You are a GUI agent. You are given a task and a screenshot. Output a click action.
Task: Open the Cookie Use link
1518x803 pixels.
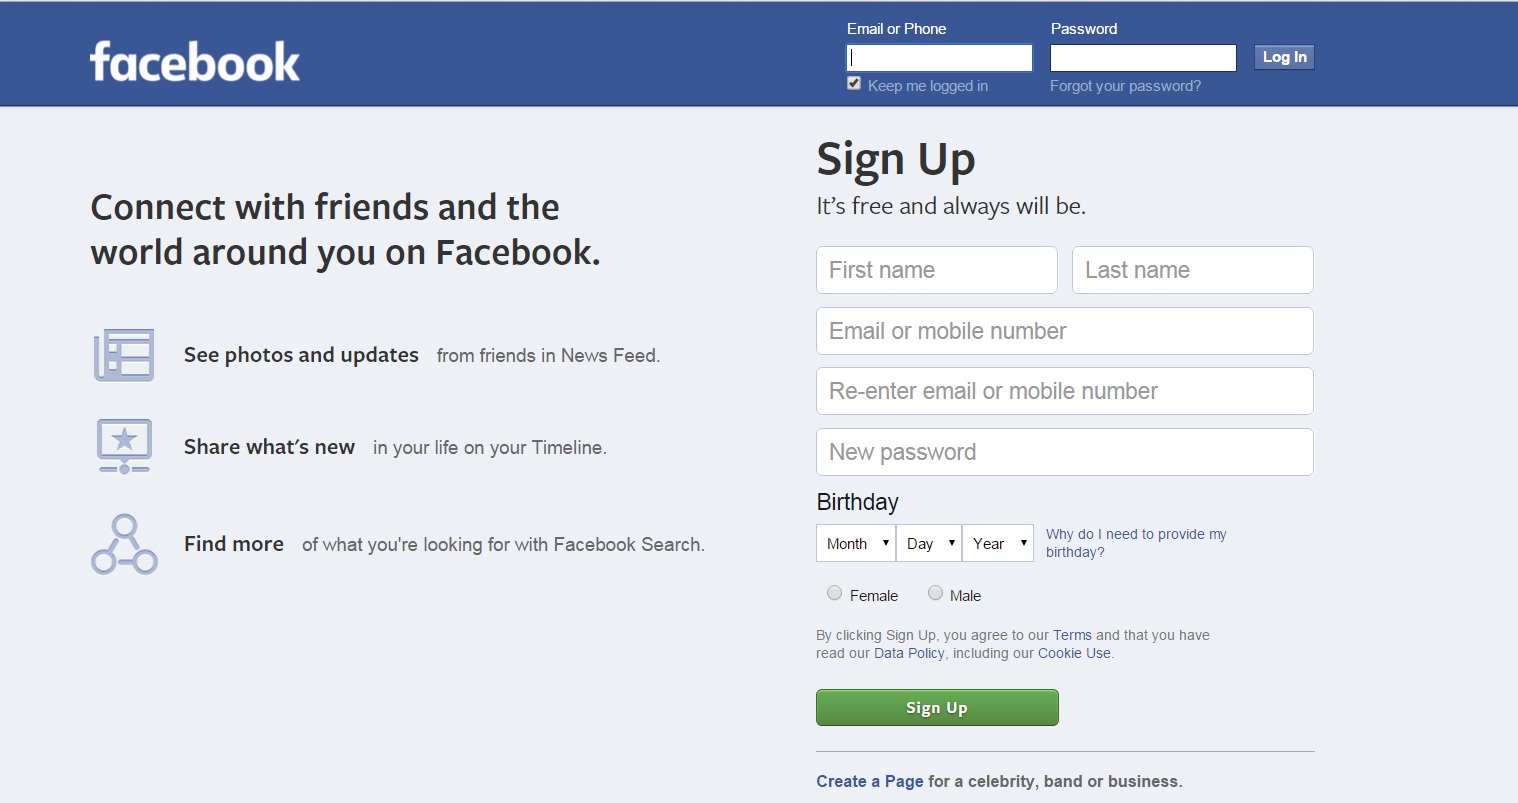[1074, 653]
